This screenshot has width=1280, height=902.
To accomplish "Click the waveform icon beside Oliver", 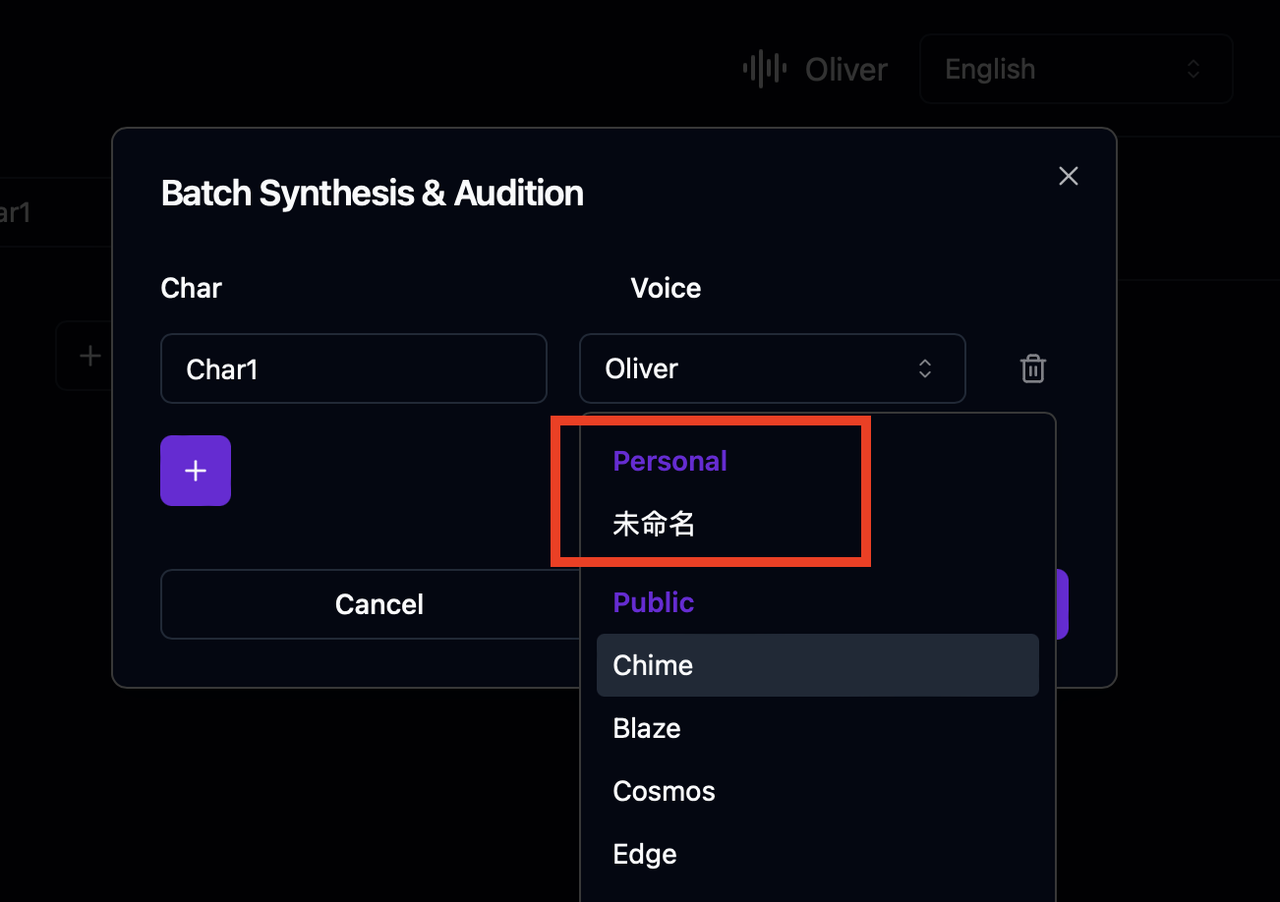I will coord(764,69).
